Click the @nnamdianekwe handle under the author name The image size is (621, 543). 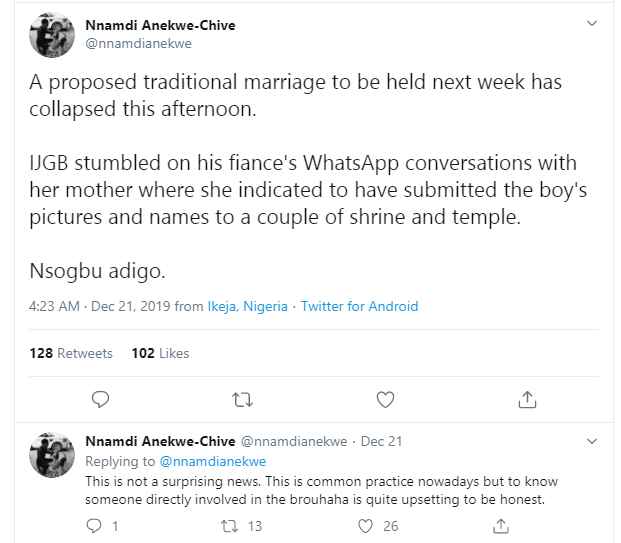(139, 44)
